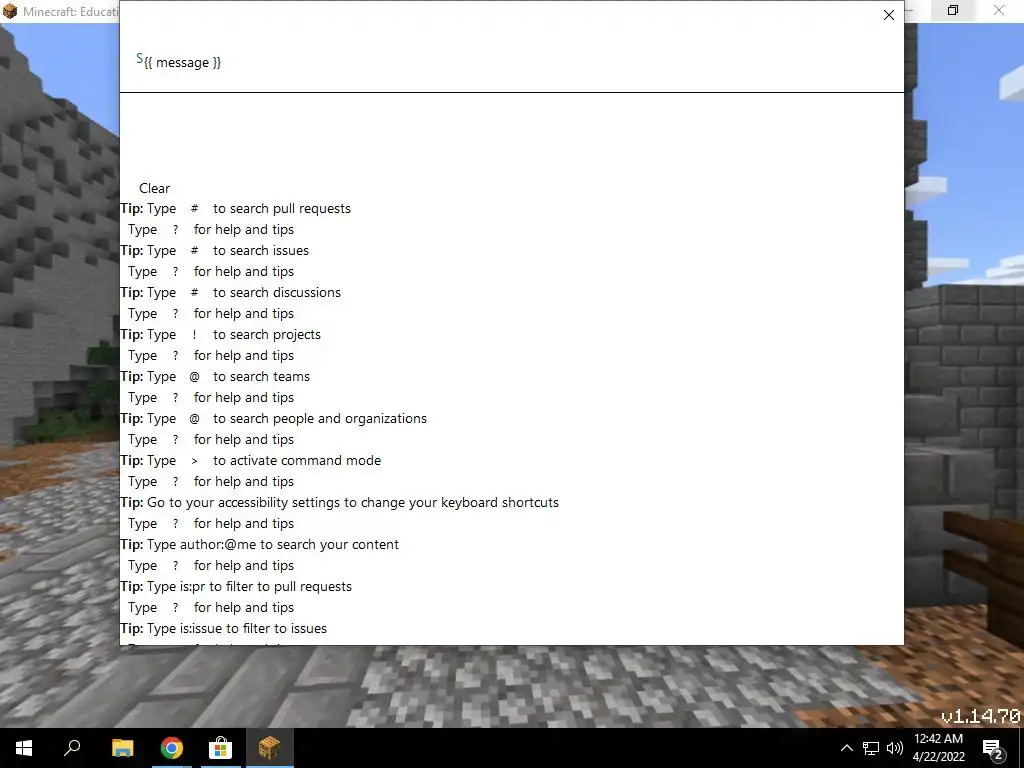Select the tip 'to search pull requests'
The height and width of the screenshot is (768, 1024).
[x=281, y=208]
